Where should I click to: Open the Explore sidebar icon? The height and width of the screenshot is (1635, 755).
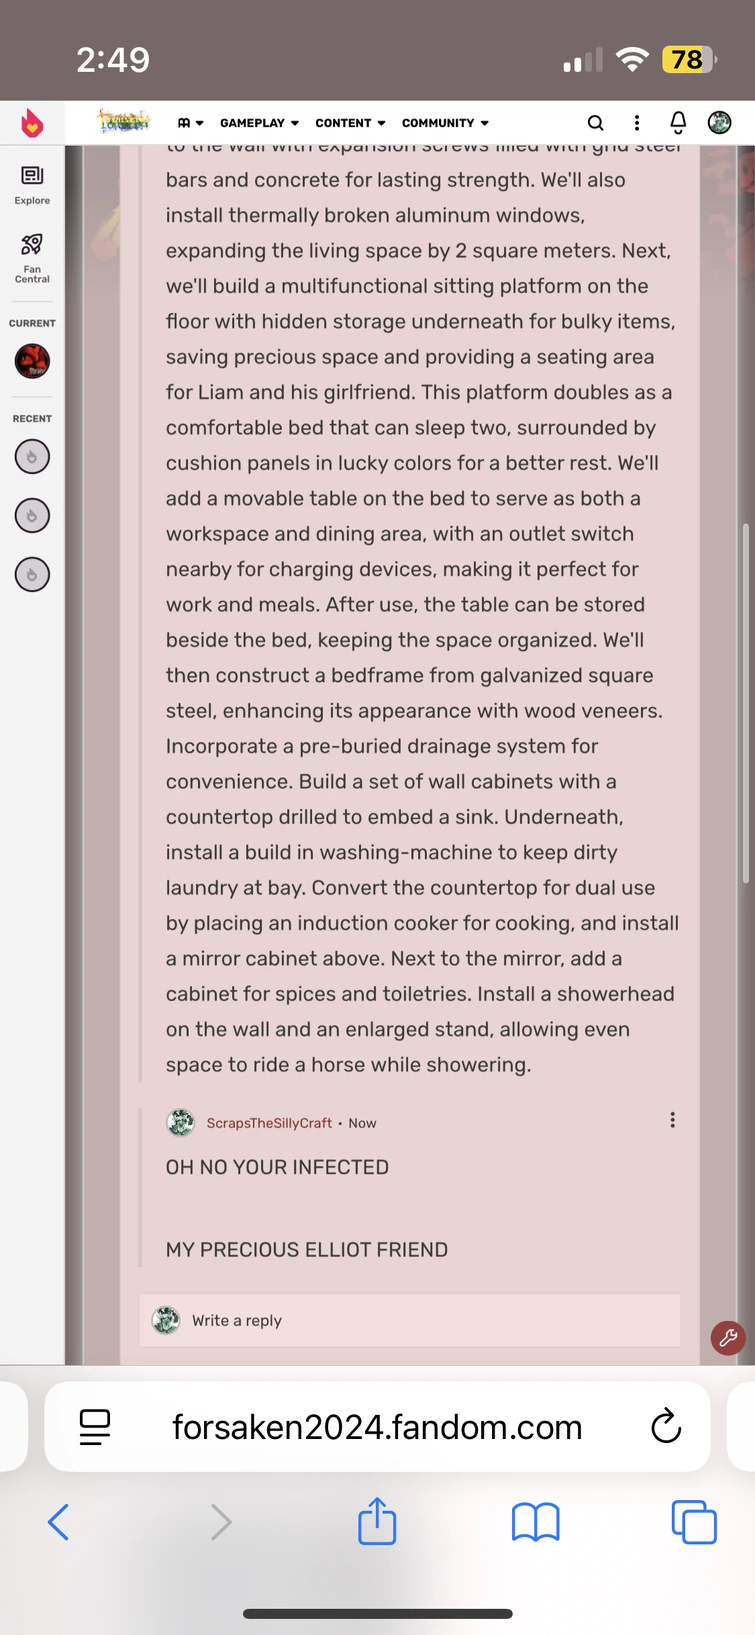[x=32, y=185]
